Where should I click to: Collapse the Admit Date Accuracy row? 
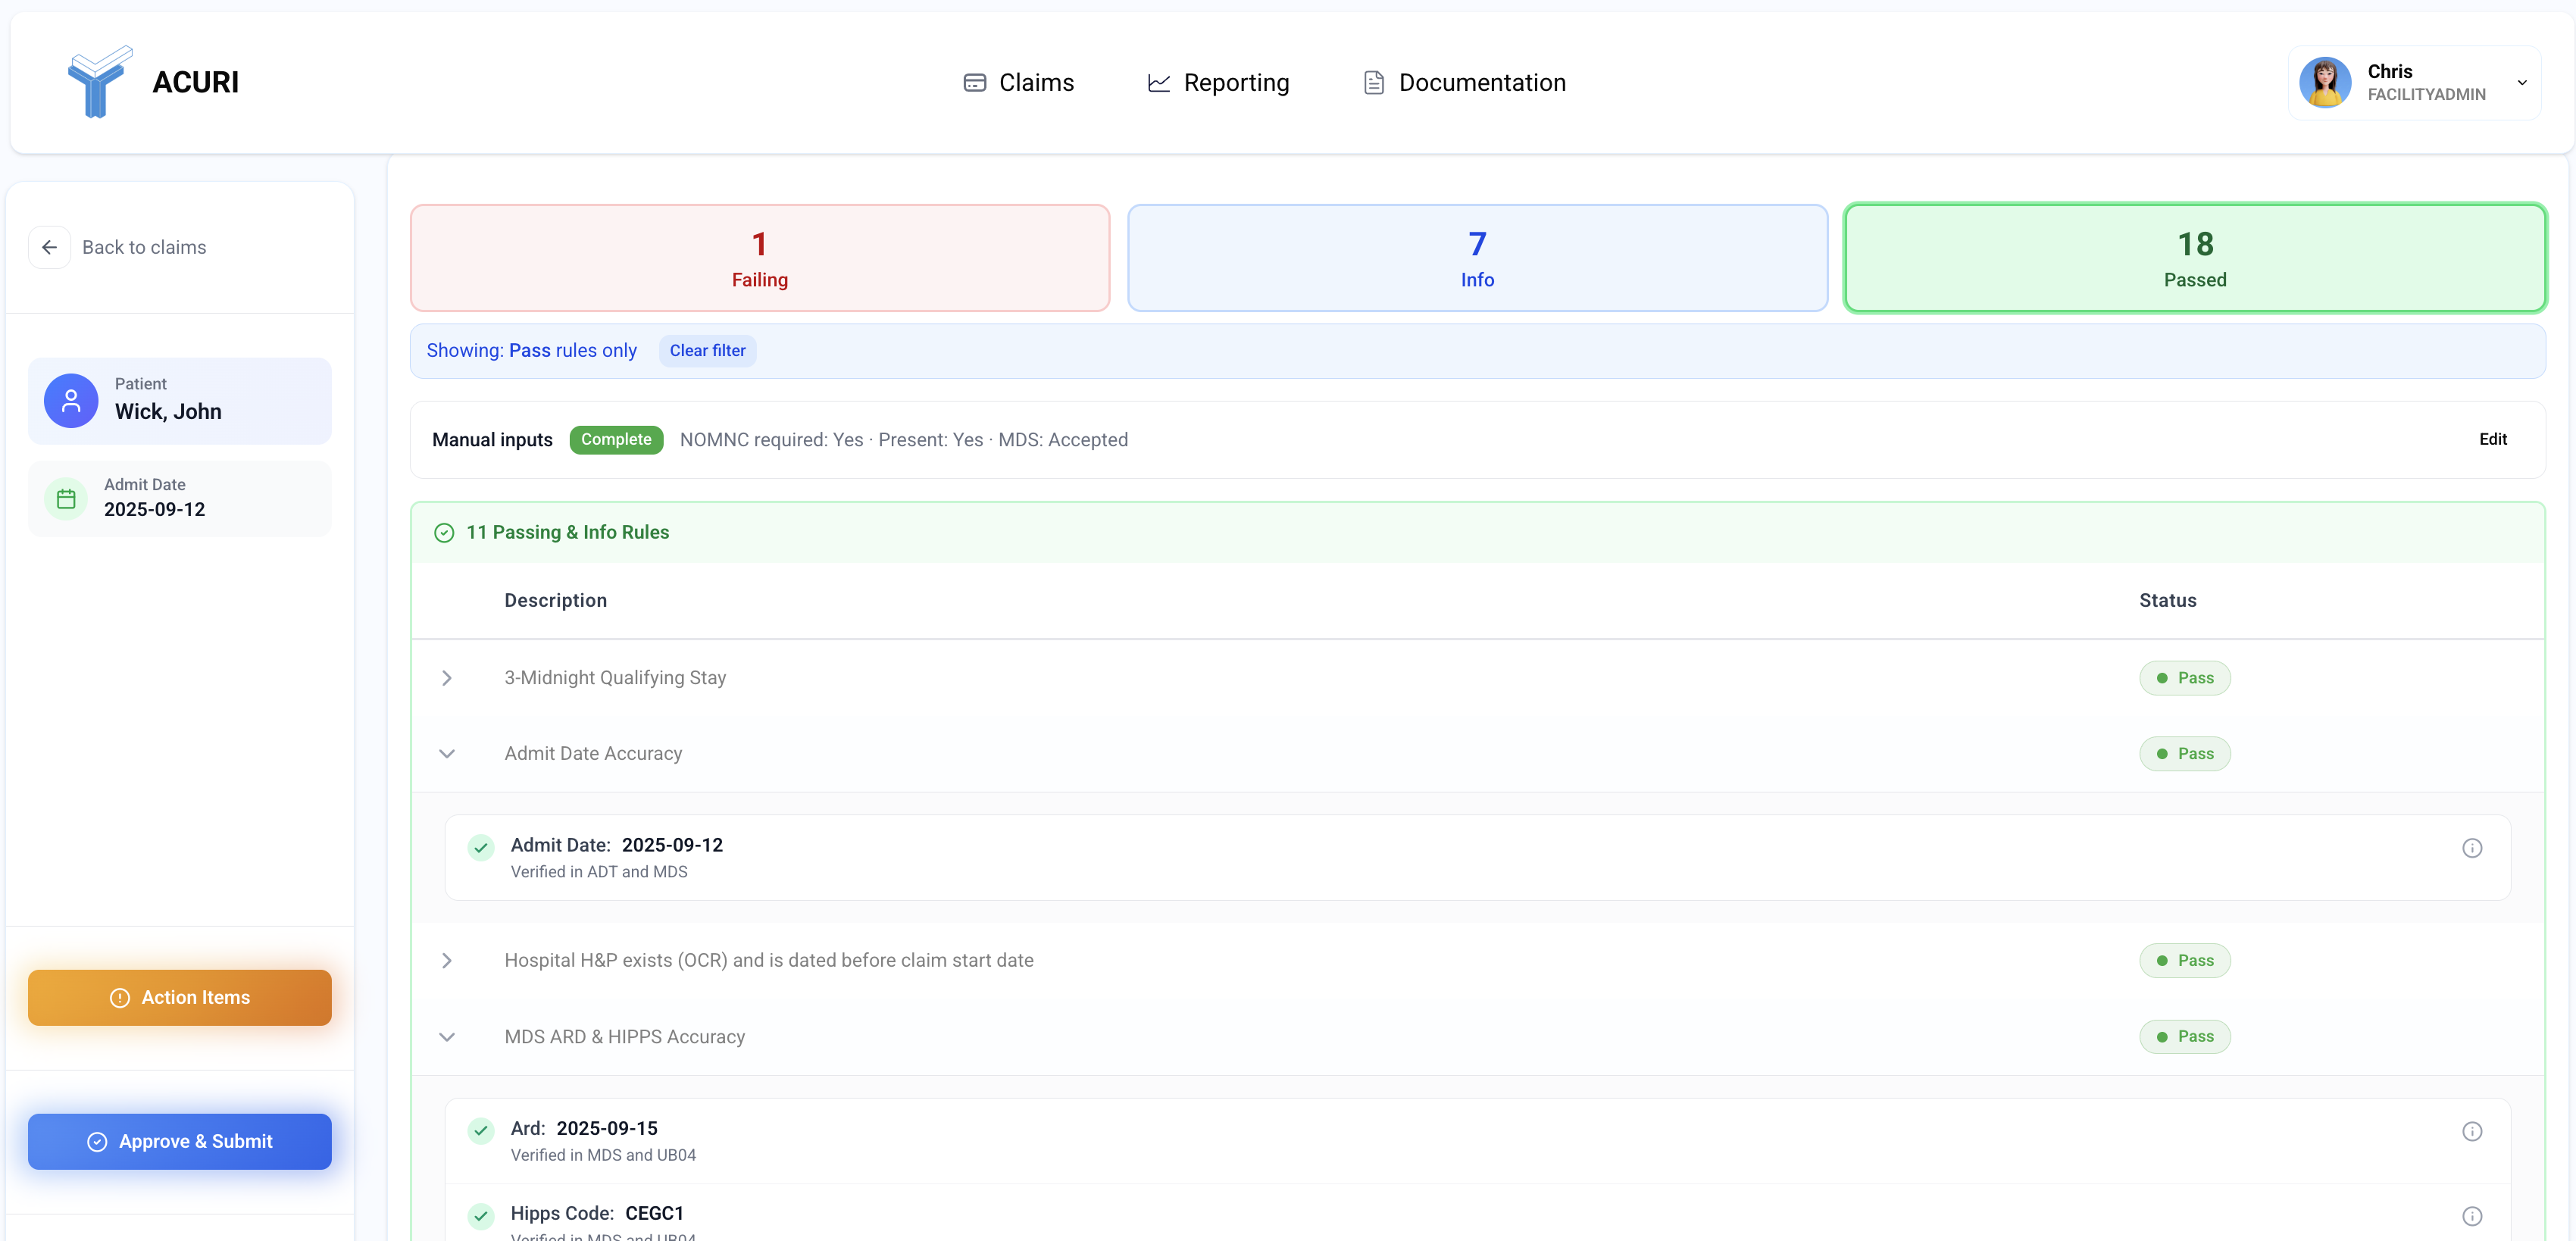[447, 754]
